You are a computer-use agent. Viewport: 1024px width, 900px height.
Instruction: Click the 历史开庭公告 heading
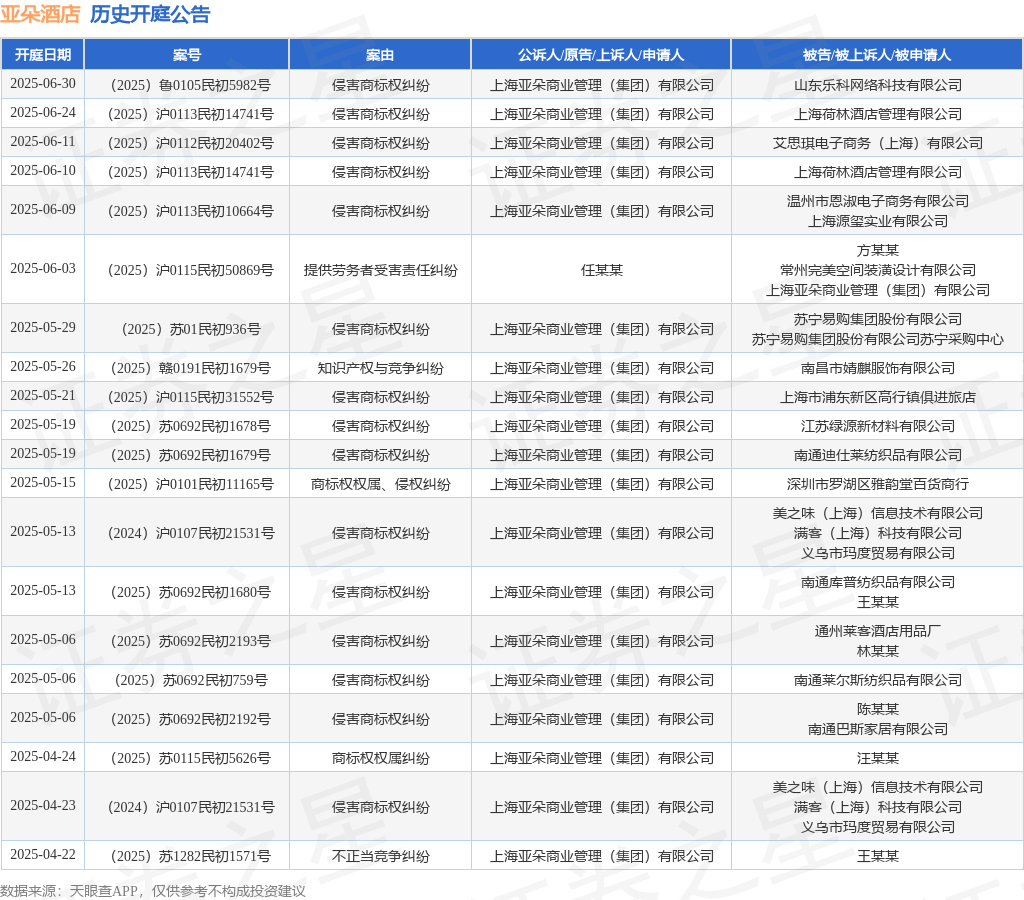(x=150, y=14)
